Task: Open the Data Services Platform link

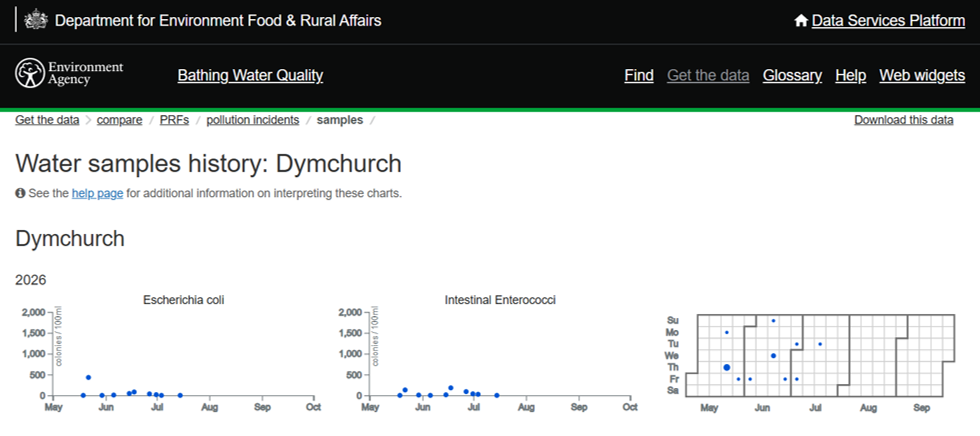Action: coord(888,21)
